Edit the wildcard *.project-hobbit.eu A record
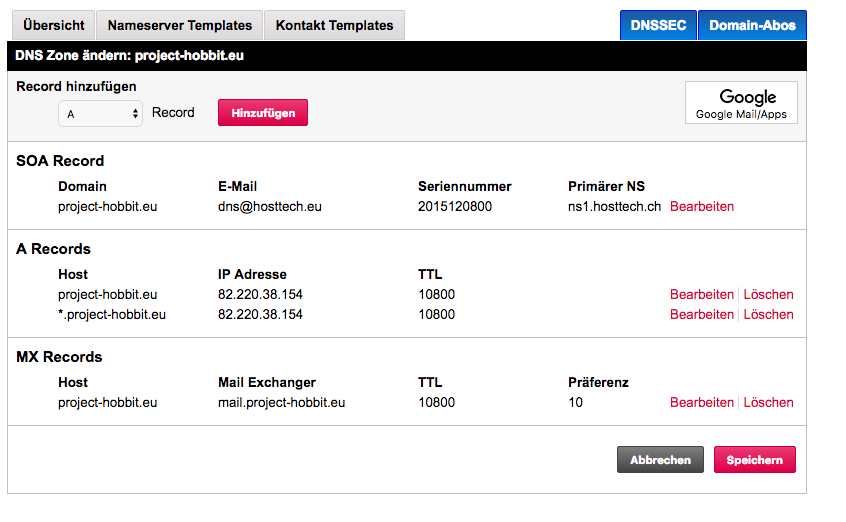 [702, 315]
